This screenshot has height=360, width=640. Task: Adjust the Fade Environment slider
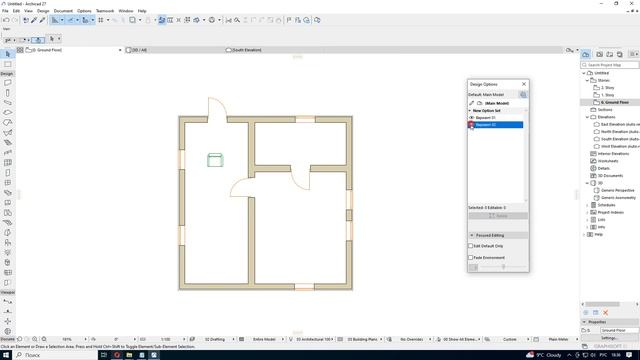point(503,267)
